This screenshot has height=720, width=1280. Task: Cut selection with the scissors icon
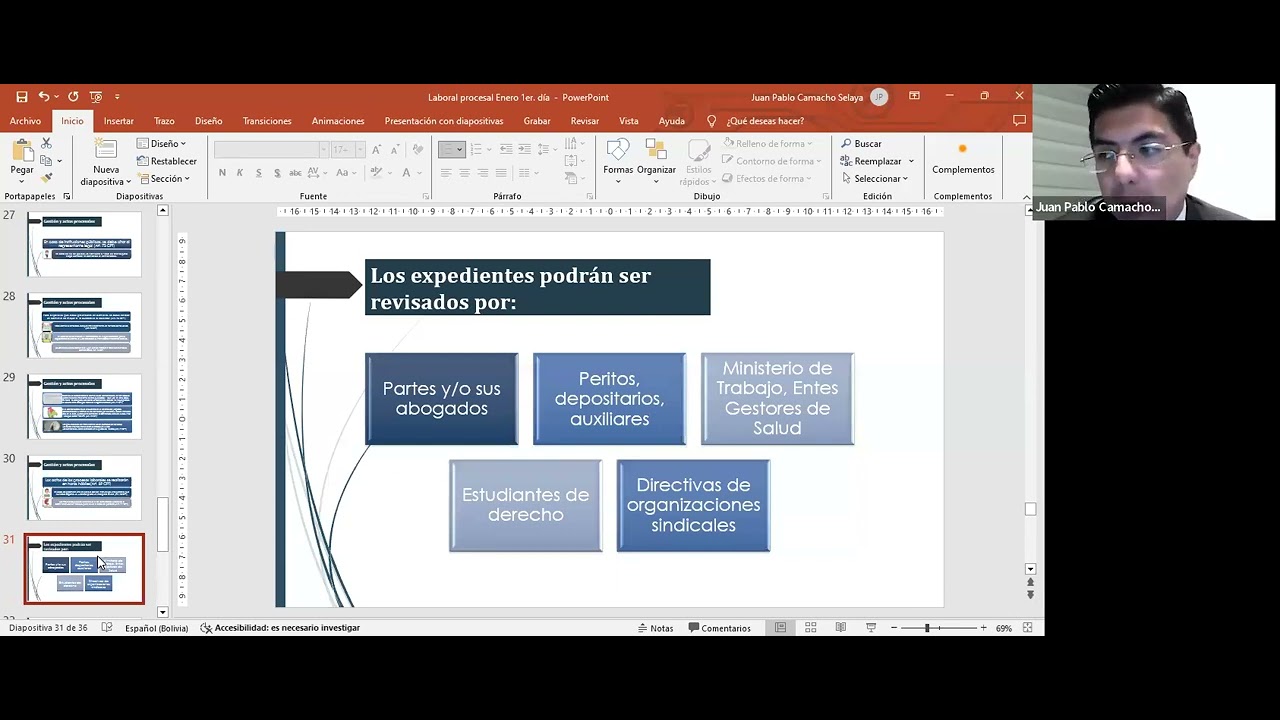46,144
